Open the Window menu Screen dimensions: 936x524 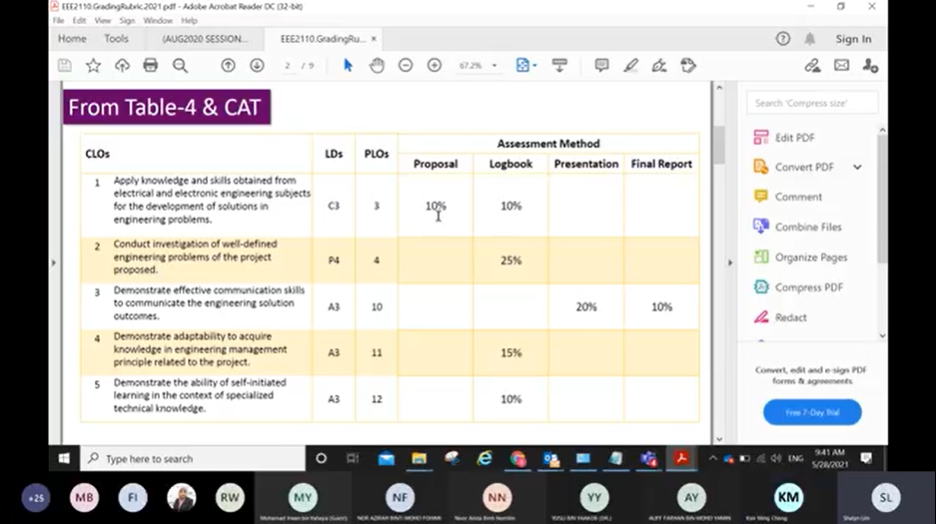tap(158, 20)
